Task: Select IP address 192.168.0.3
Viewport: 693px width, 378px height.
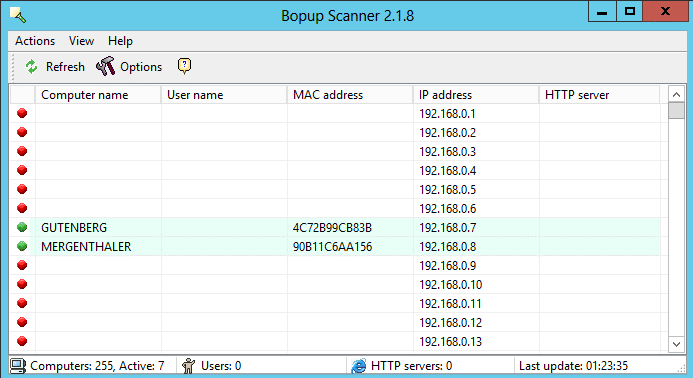Action: 447,152
